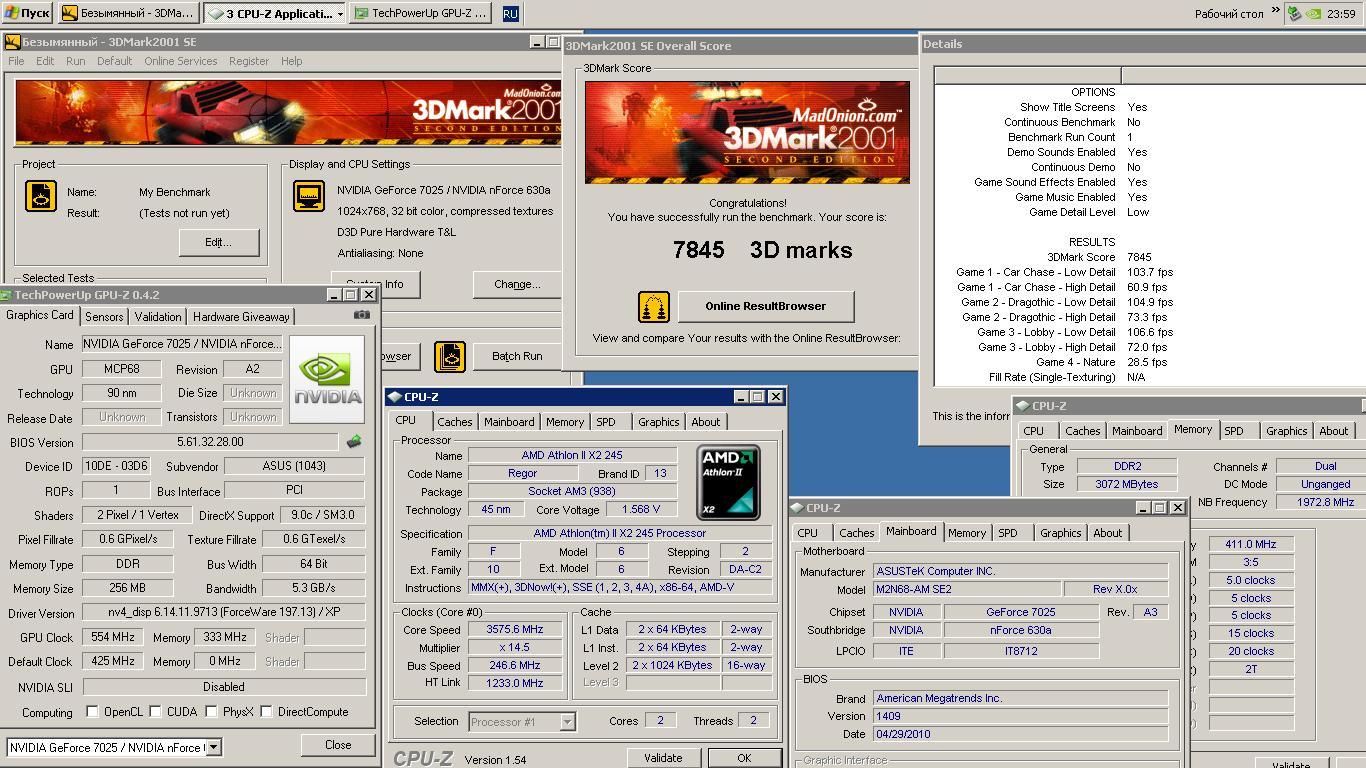Switch to Hardware Giveaway tab in GPU-Z
Viewport: 1366px width, 768px height.
pyautogui.click(x=241, y=316)
